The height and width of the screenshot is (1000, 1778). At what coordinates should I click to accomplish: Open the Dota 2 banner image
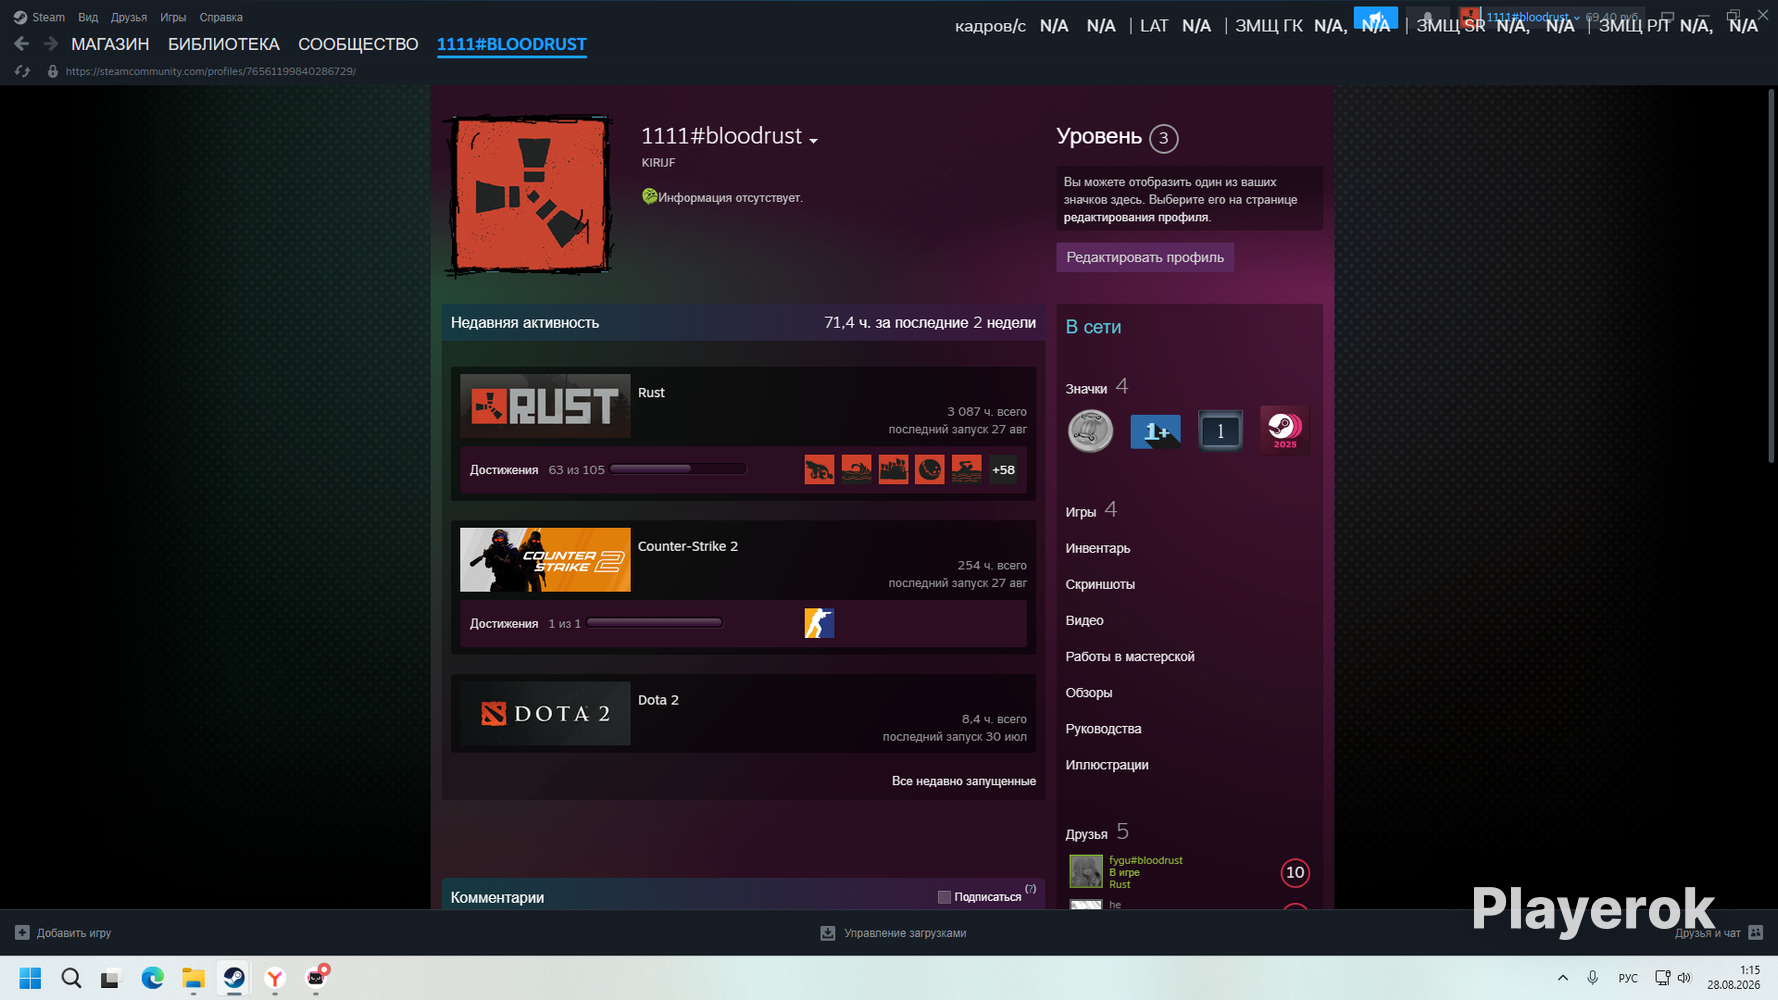(x=545, y=713)
